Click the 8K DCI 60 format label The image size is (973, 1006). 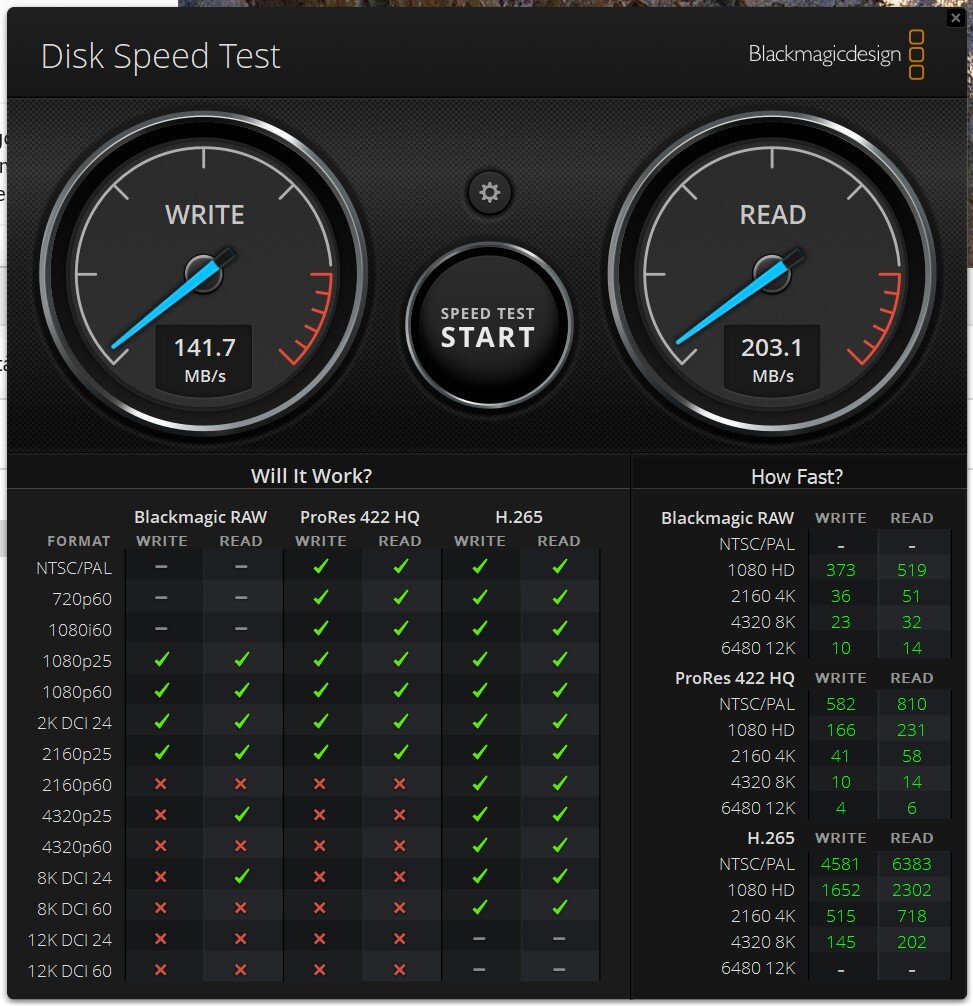click(74, 909)
